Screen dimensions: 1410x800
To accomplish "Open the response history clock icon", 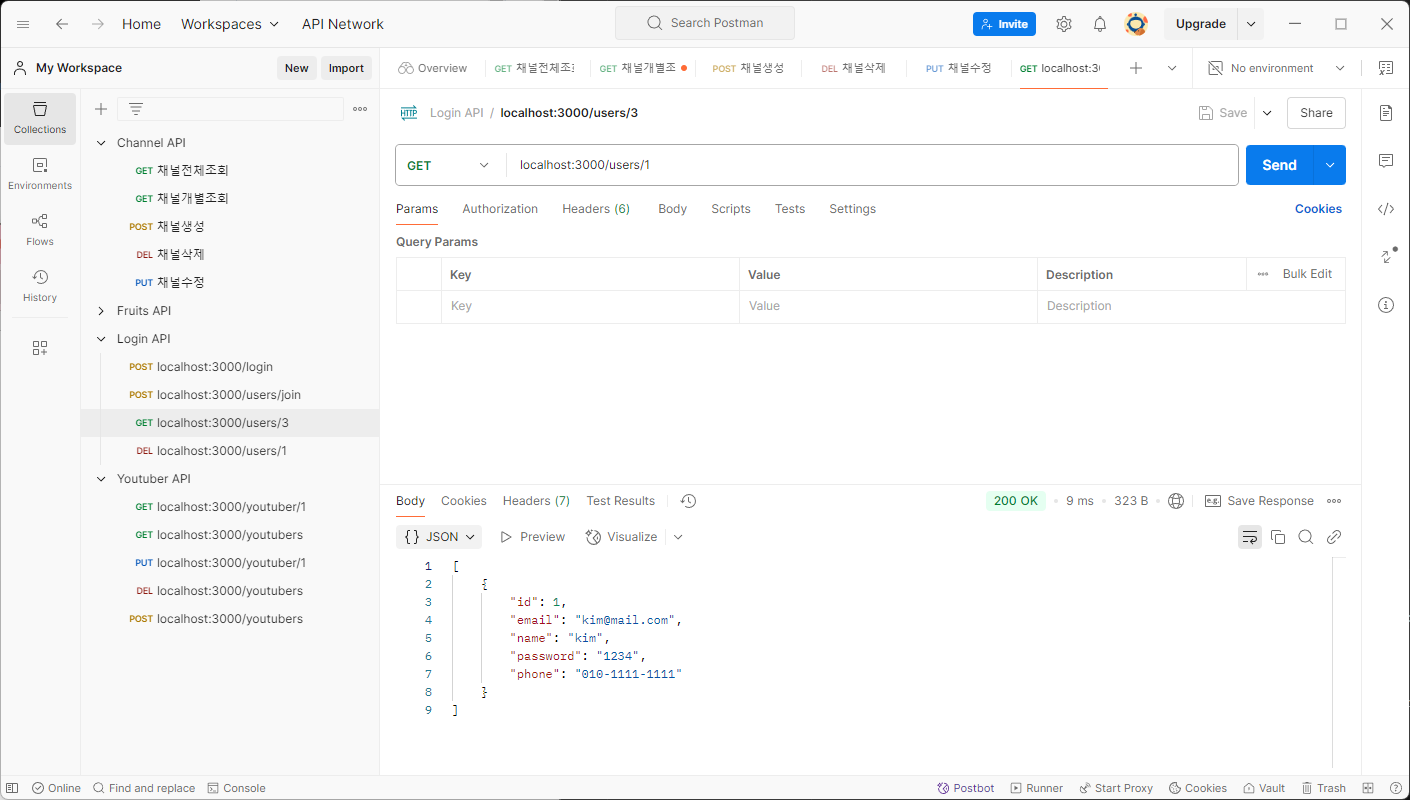I will (688, 501).
